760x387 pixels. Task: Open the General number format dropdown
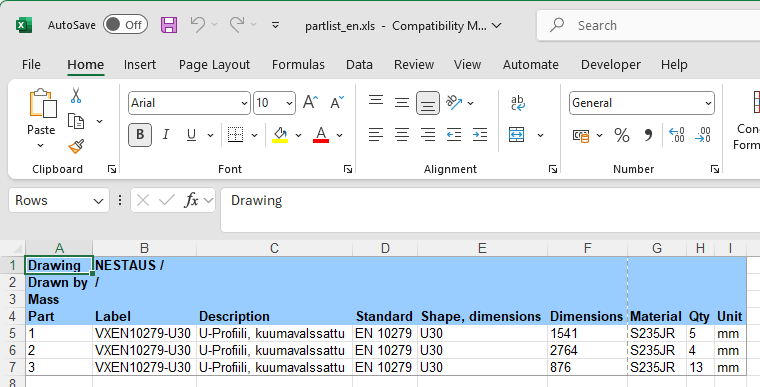tap(708, 103)
